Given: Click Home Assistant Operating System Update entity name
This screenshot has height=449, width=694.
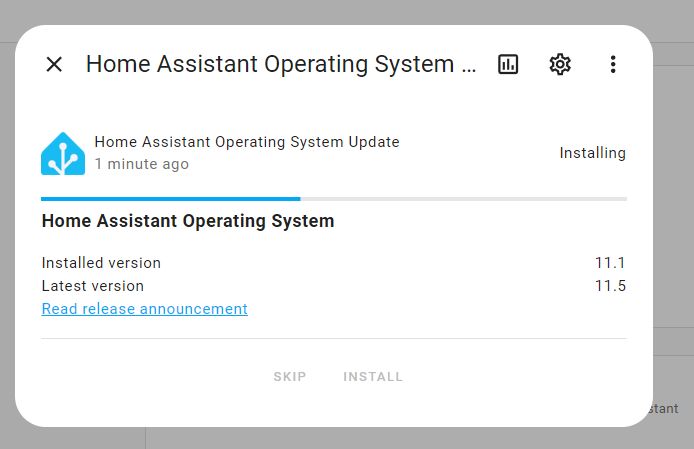Looking at the screenshot, I should (246, 142).
